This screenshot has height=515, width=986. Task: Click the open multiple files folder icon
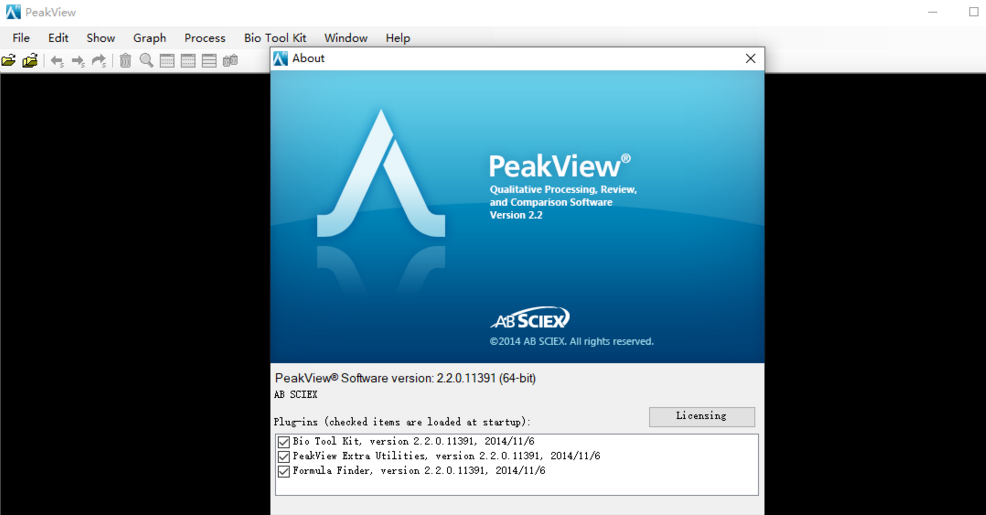[30, 60]
